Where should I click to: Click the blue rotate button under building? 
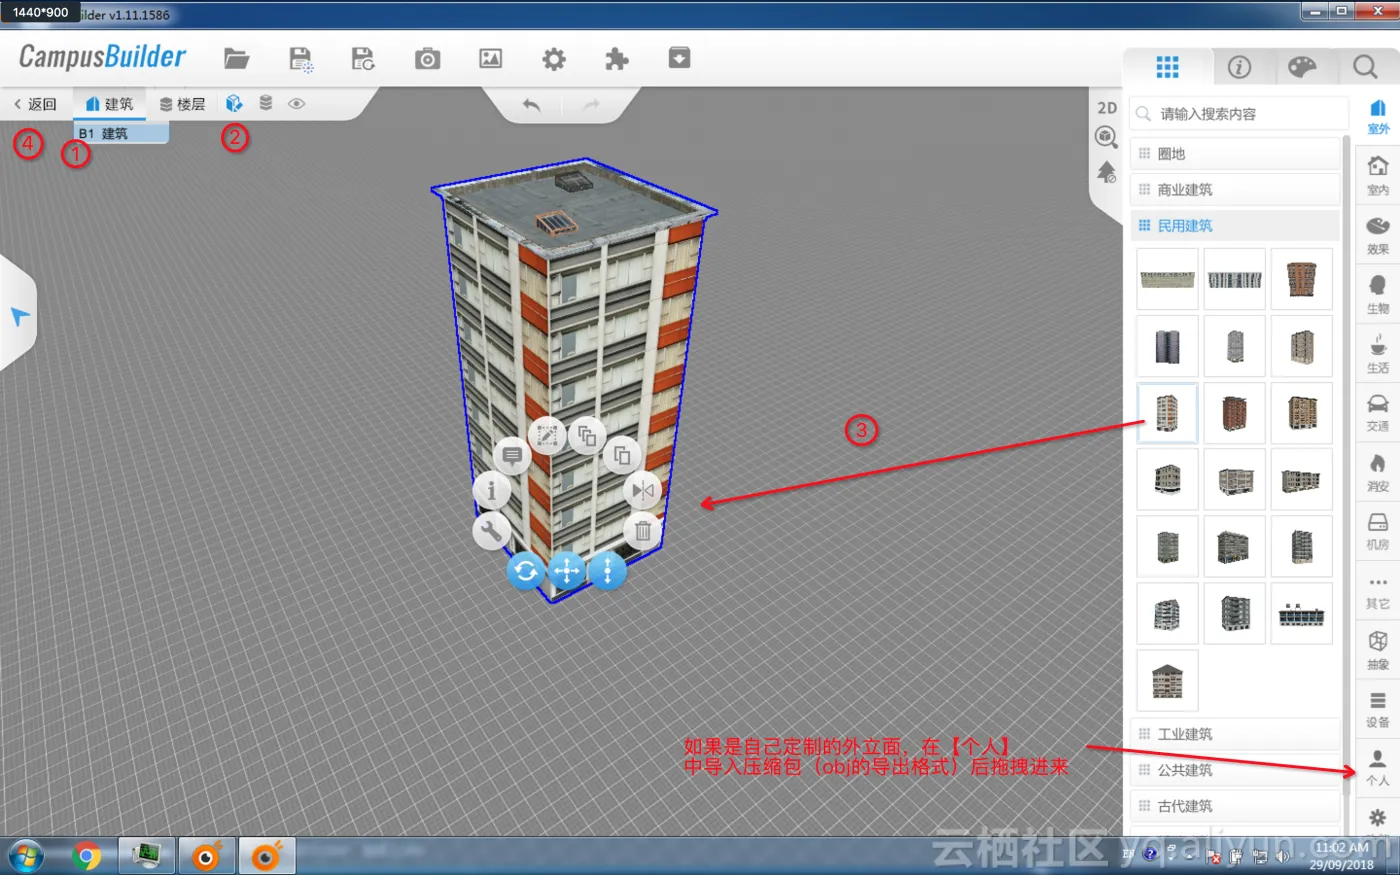[x=526, y=571]
